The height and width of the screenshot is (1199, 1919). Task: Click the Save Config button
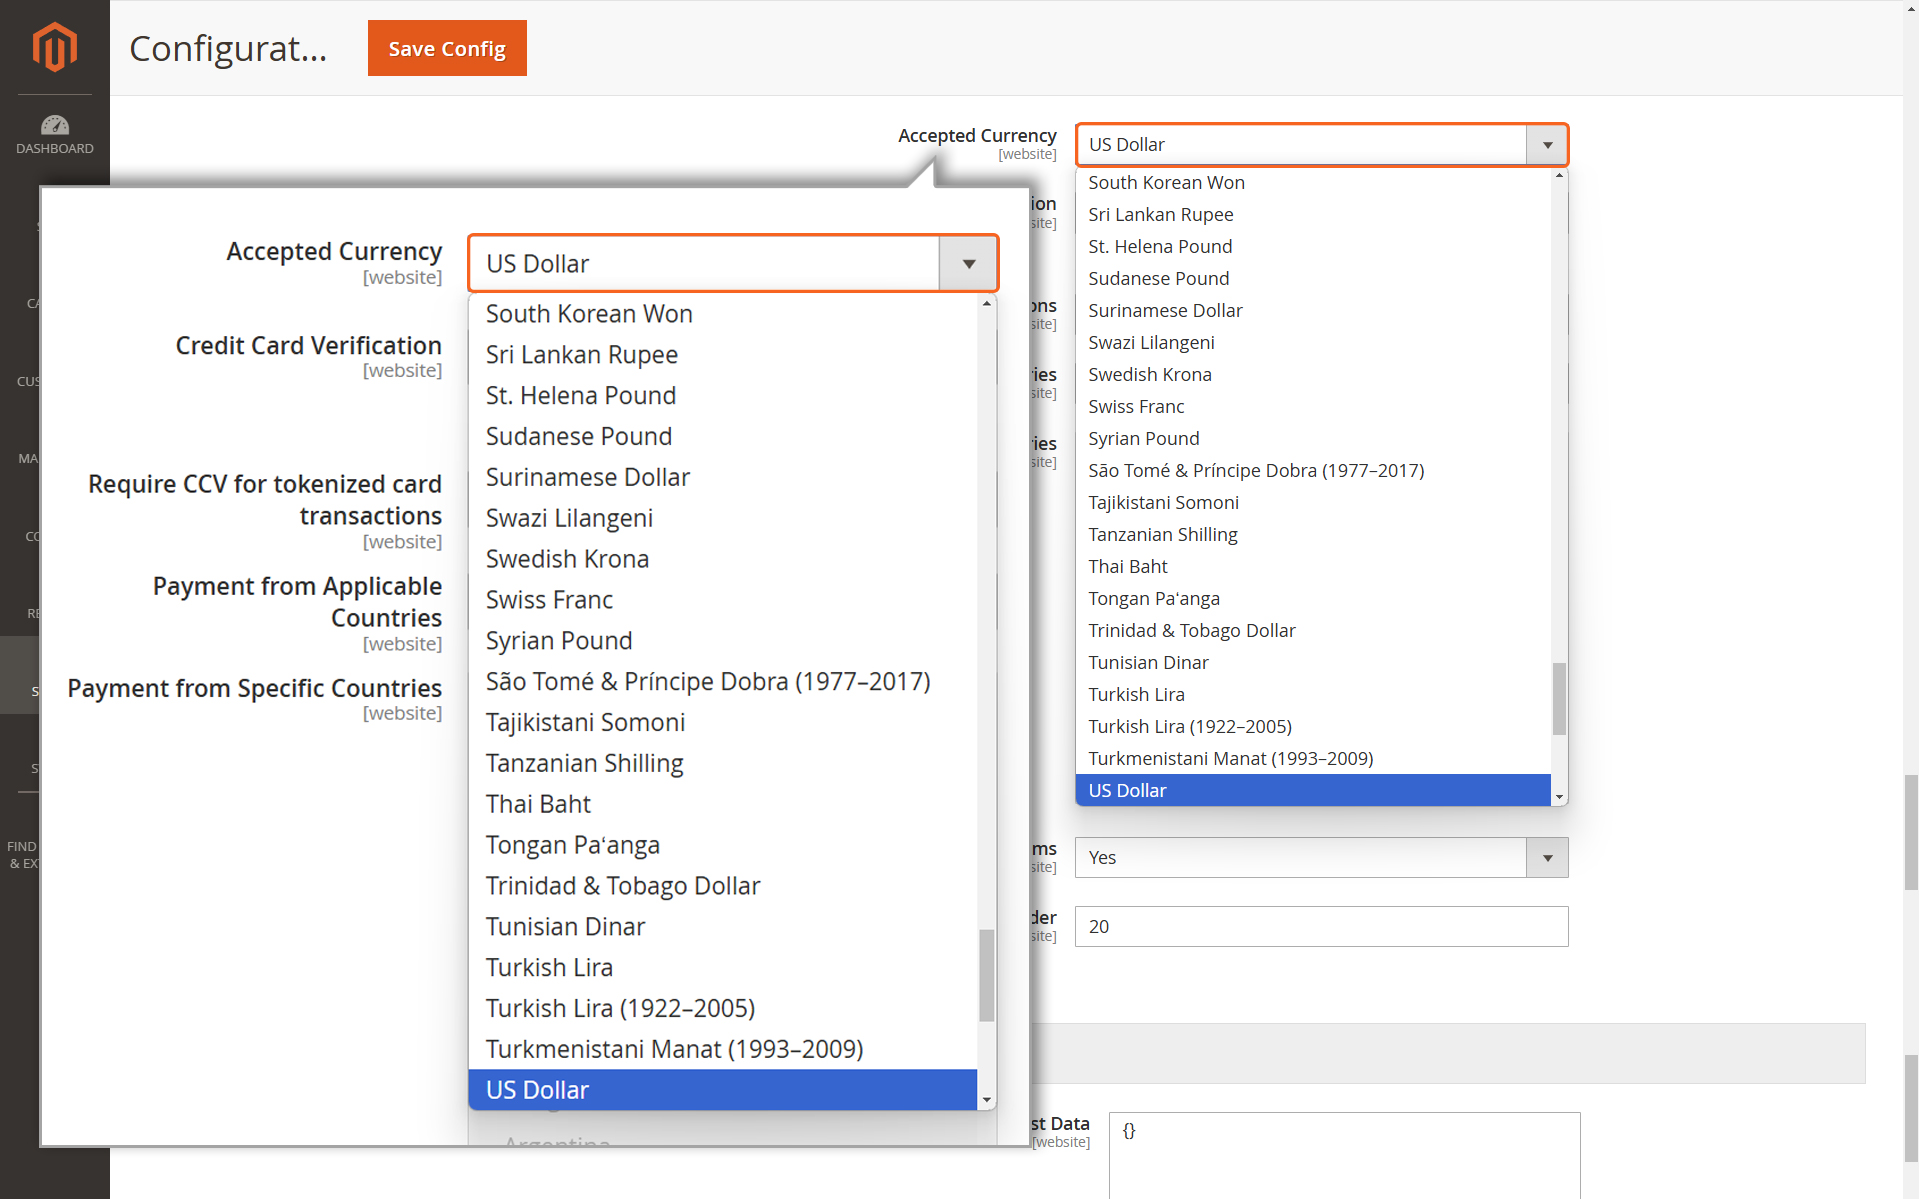447,48
